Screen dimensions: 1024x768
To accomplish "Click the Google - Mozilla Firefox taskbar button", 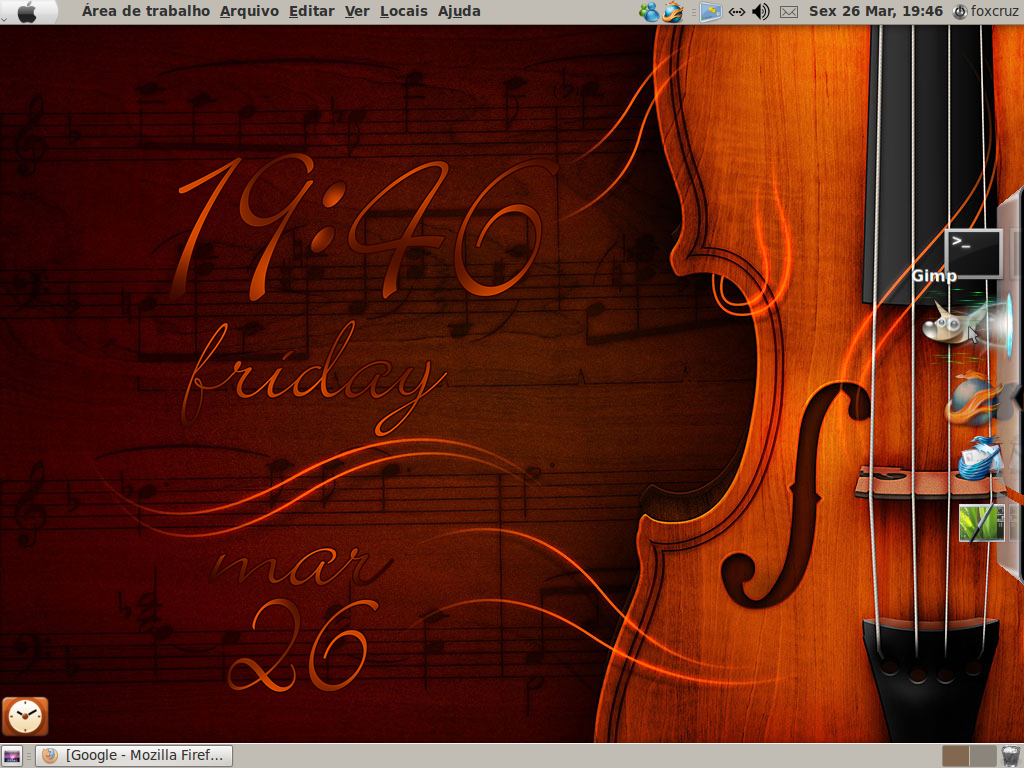I will coord(134,756).
